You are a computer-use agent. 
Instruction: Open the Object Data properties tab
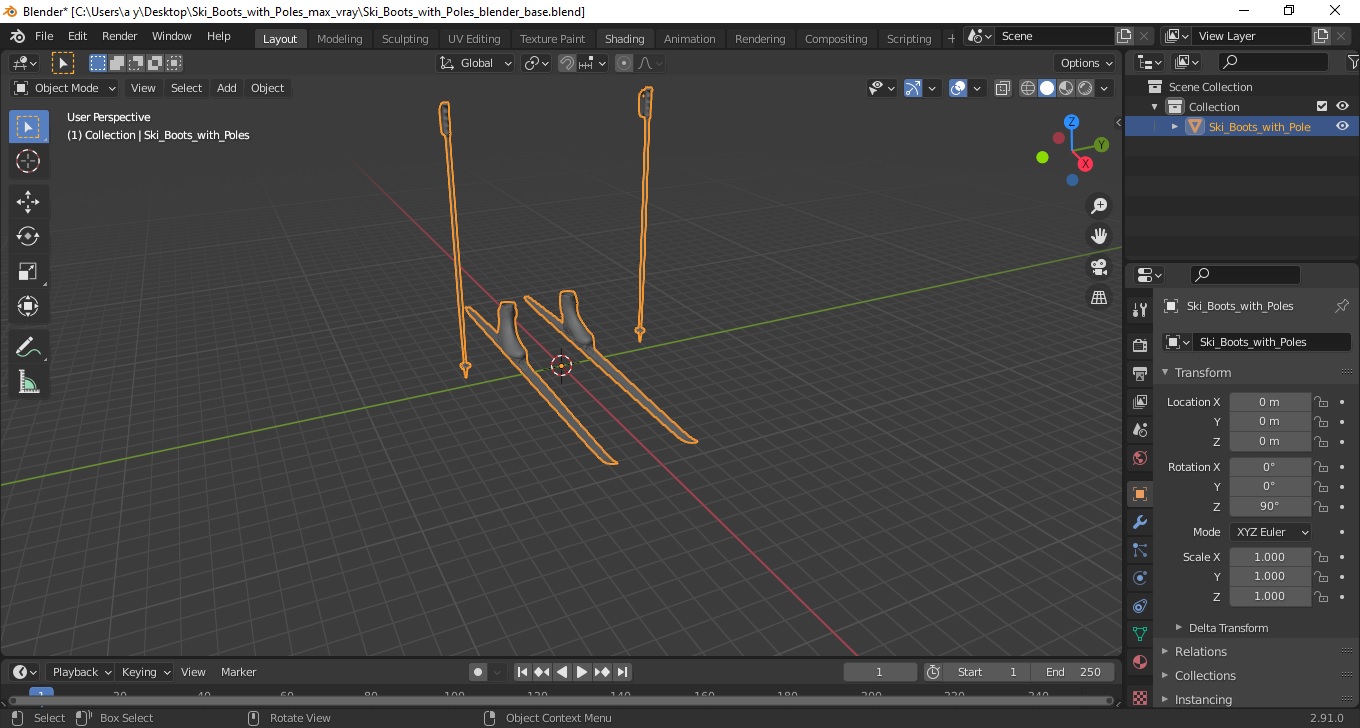coord(1140,634)
